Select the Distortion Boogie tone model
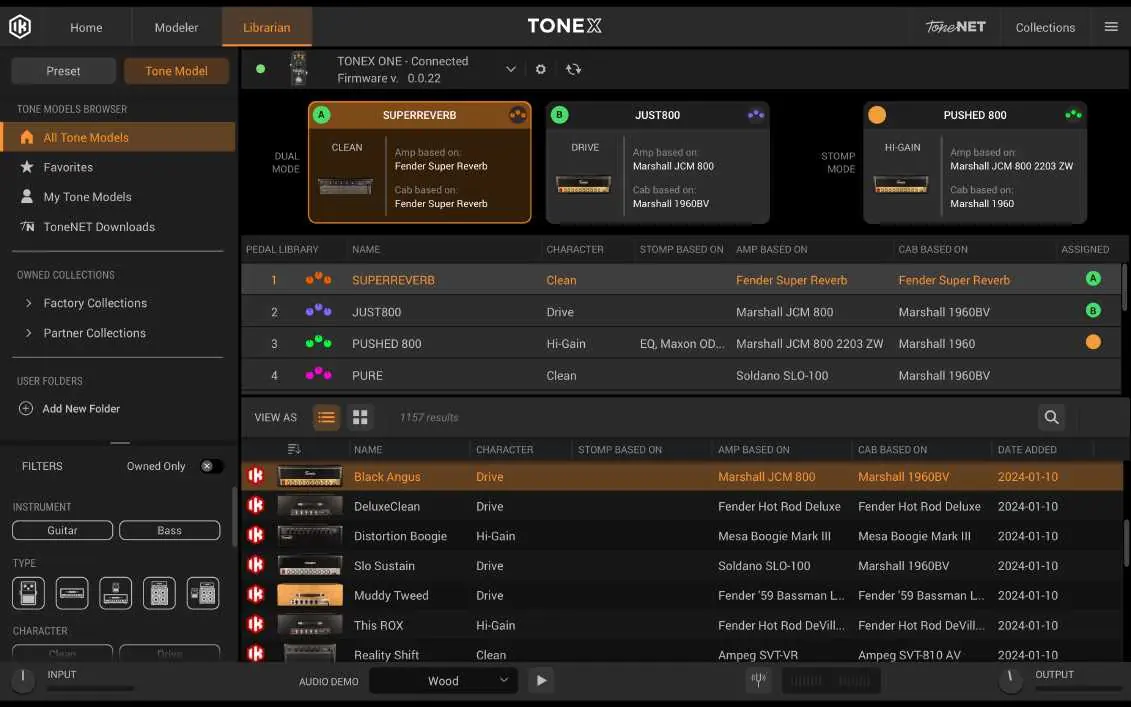Image resolution: width=1131 pixels, height=707 pixels. point(682,536)
